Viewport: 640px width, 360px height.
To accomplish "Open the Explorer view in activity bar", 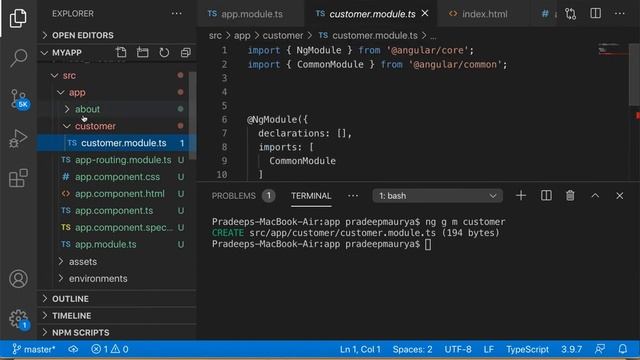I will click(x=18, y=18).
